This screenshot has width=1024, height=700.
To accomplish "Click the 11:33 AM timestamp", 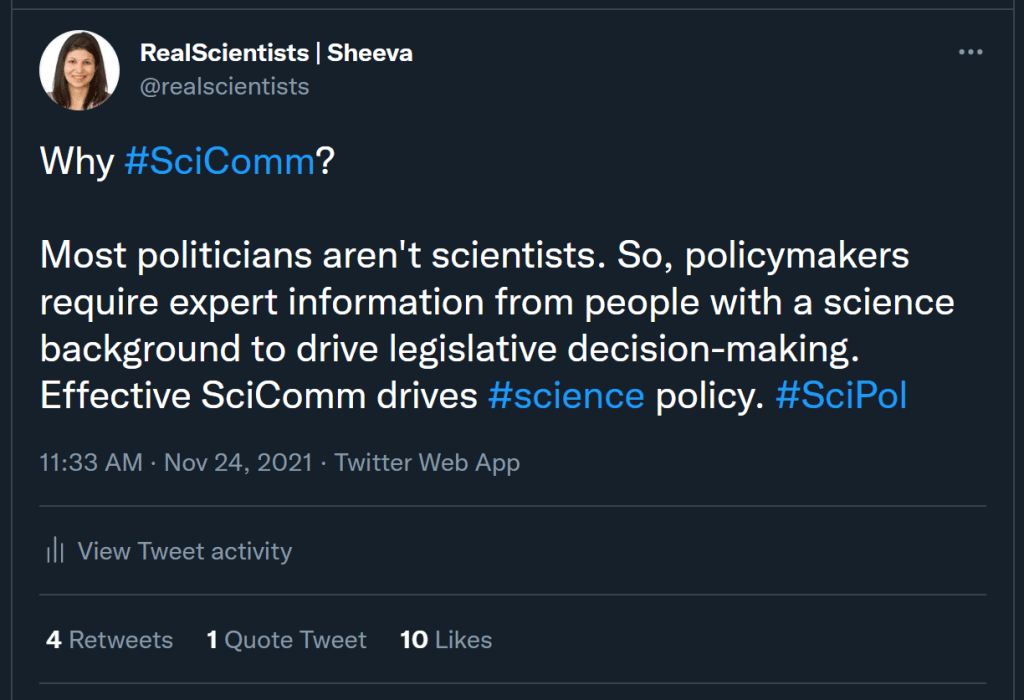I will point(88,463).
